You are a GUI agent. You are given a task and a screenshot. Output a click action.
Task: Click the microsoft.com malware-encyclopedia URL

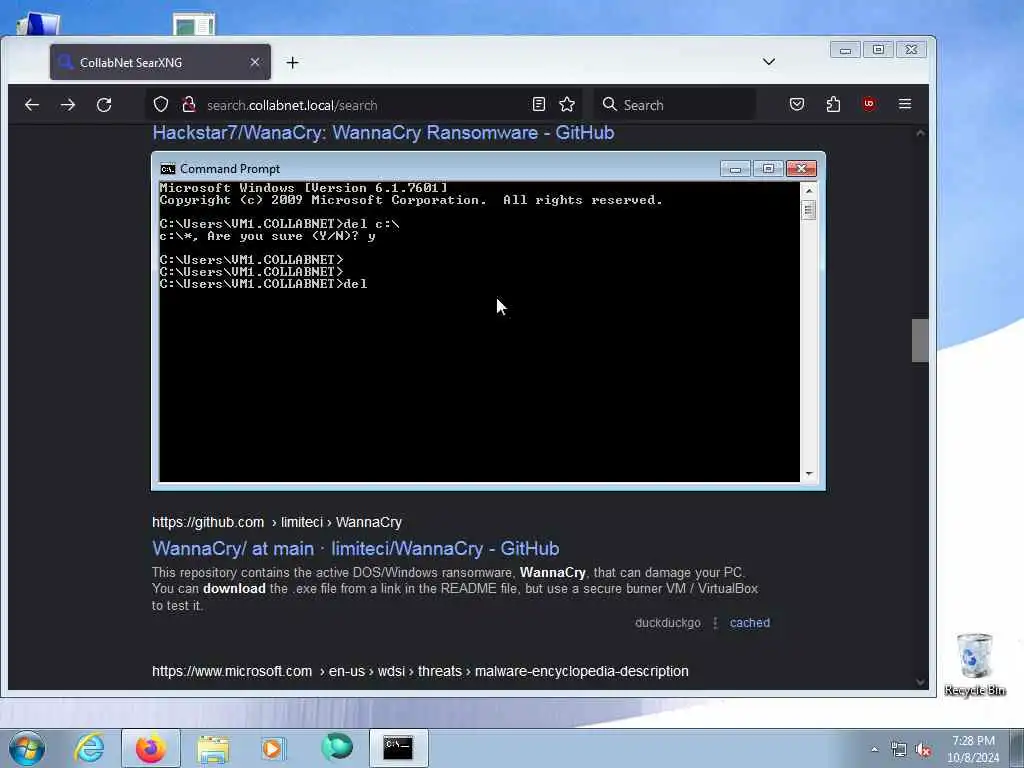click(420, 671)
